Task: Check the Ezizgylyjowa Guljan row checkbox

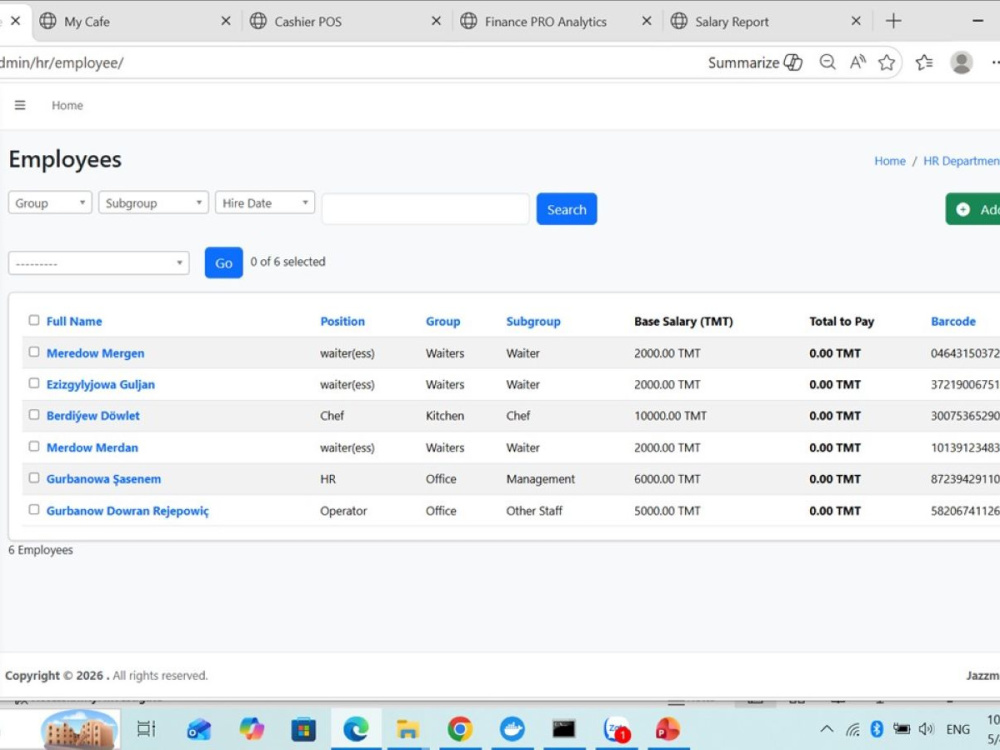Action: pos(34,383)
